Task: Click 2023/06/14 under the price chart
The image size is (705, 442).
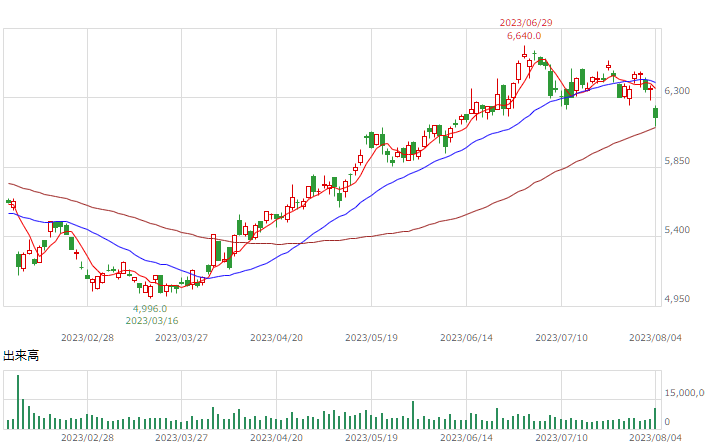Action: coord(466,338)
